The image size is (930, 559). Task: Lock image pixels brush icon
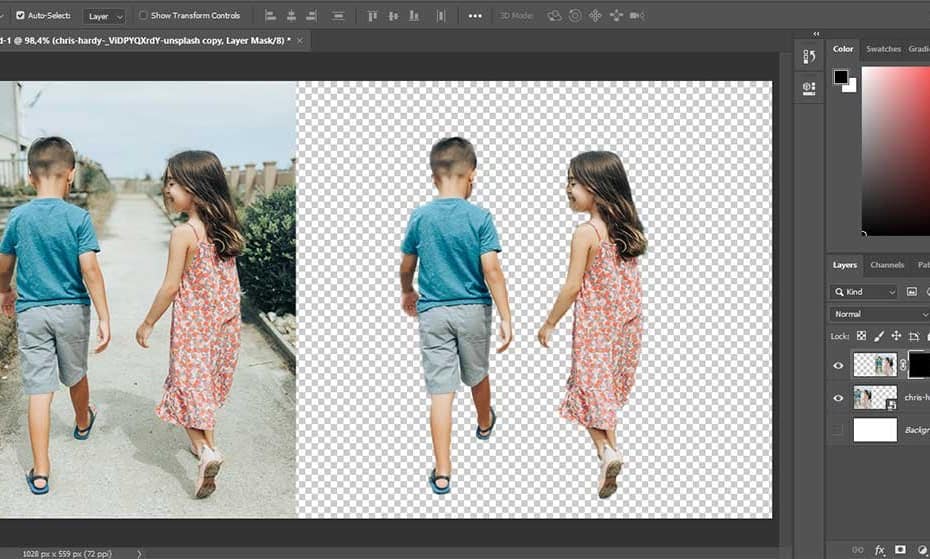pos(879,336)
